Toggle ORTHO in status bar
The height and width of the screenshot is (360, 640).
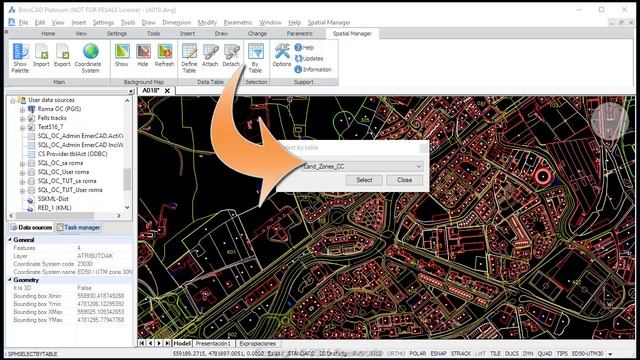coord(396,353)
